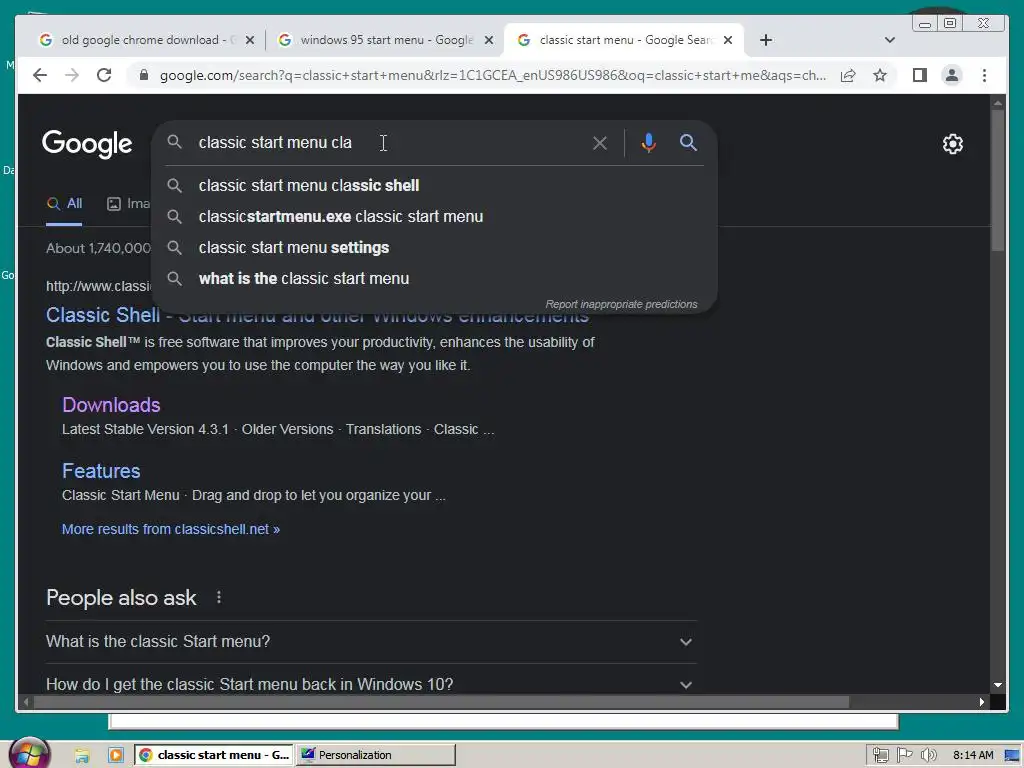Share this page using the share icon

pos(848,75)
